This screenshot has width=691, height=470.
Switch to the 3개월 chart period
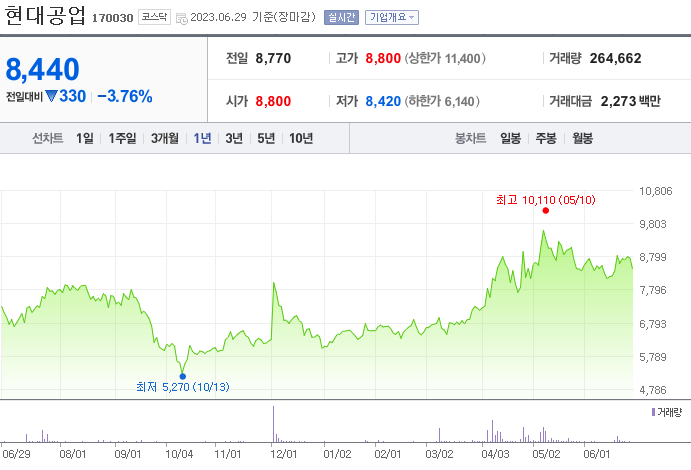[x=165, y=138]
